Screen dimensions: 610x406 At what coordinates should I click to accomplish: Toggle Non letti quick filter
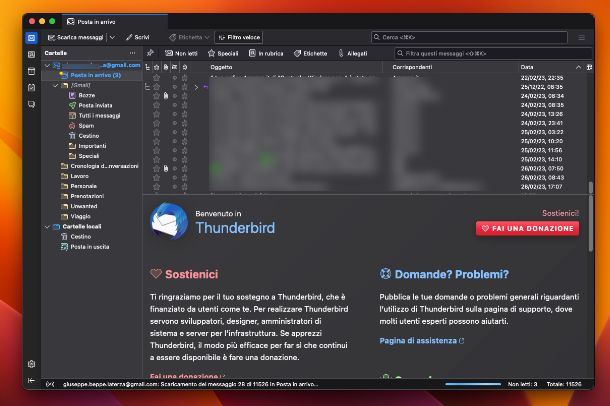pyautogui.click(x=181, y=53)
